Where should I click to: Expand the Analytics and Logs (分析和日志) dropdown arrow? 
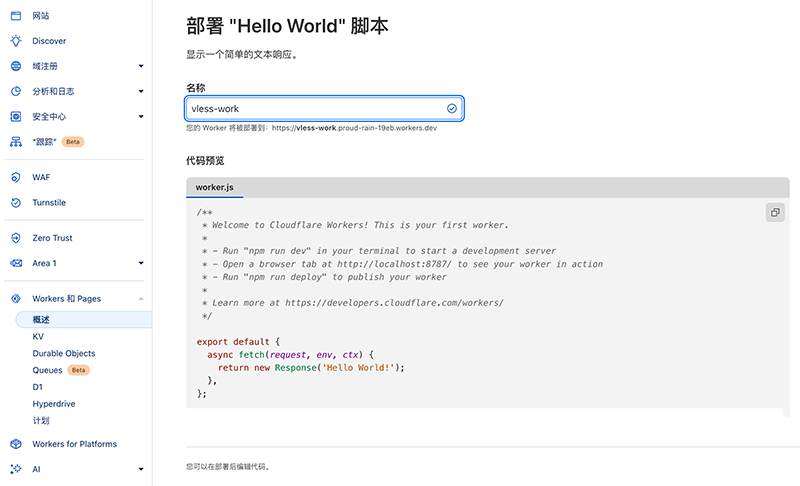pos(141,91)
